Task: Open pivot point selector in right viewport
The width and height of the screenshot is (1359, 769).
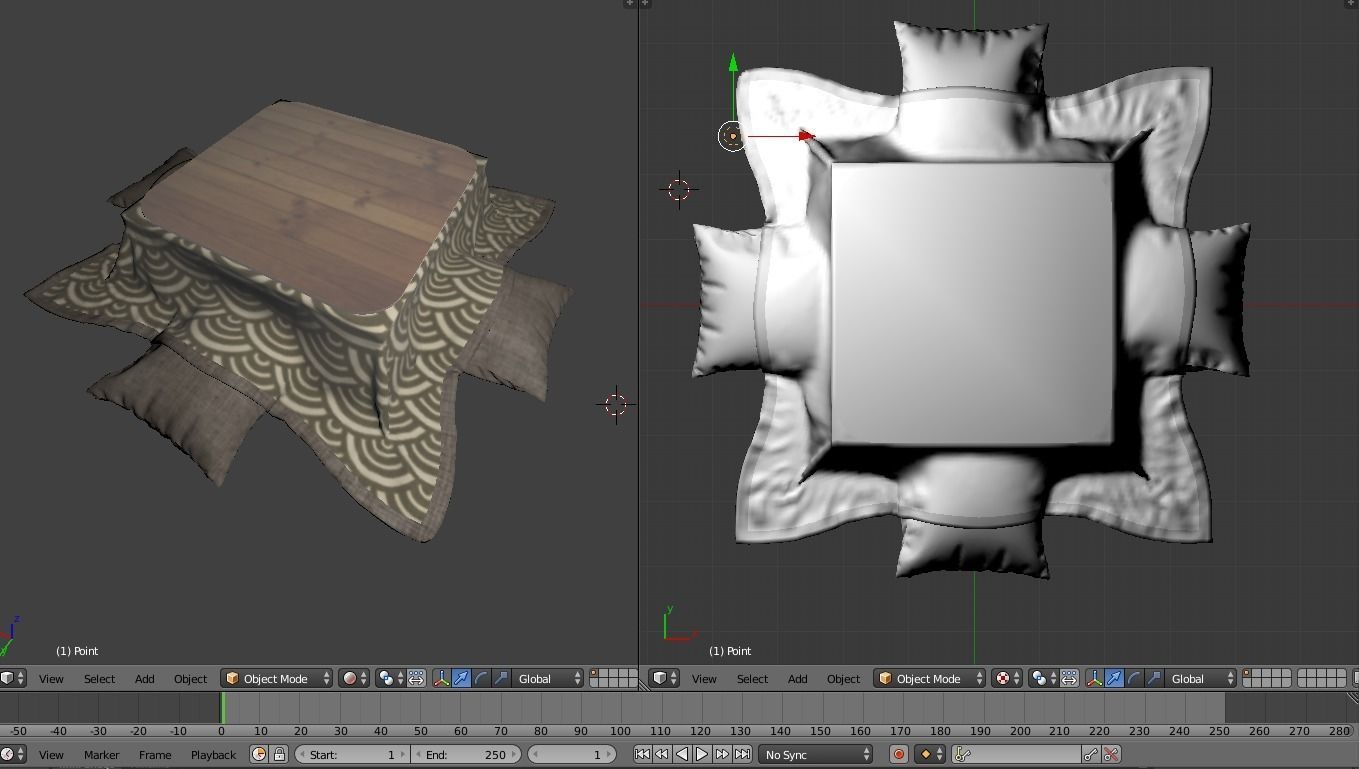Action: pos(1043,678)
